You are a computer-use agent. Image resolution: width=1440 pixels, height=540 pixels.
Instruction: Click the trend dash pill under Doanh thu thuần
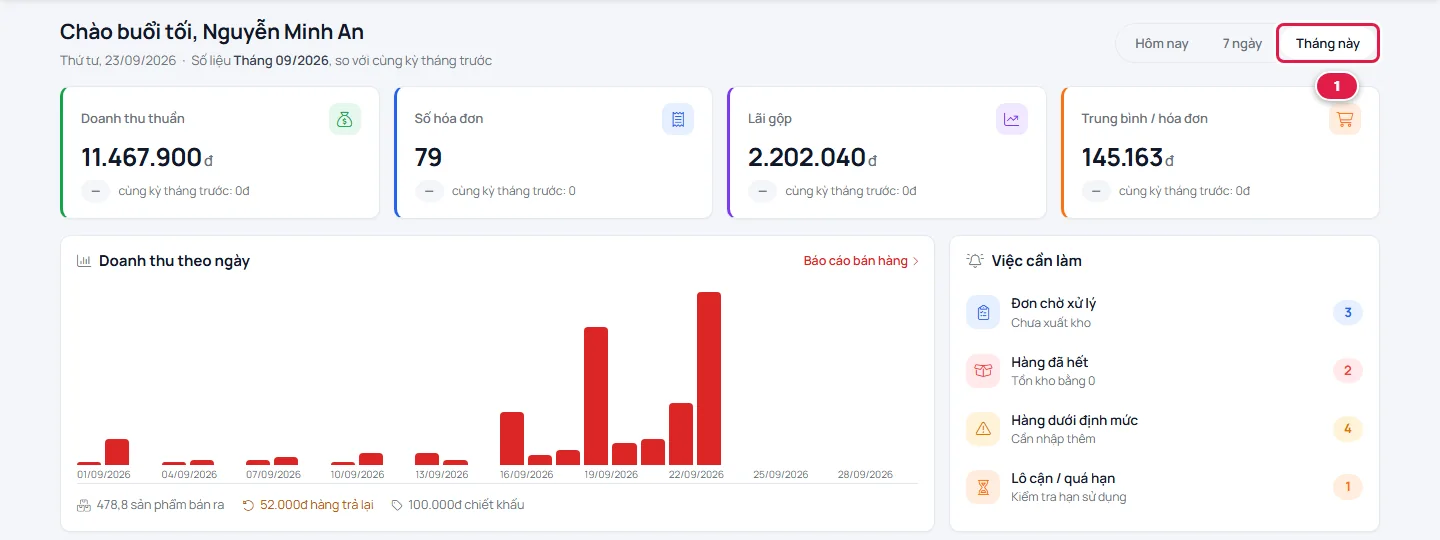point(95,191)
